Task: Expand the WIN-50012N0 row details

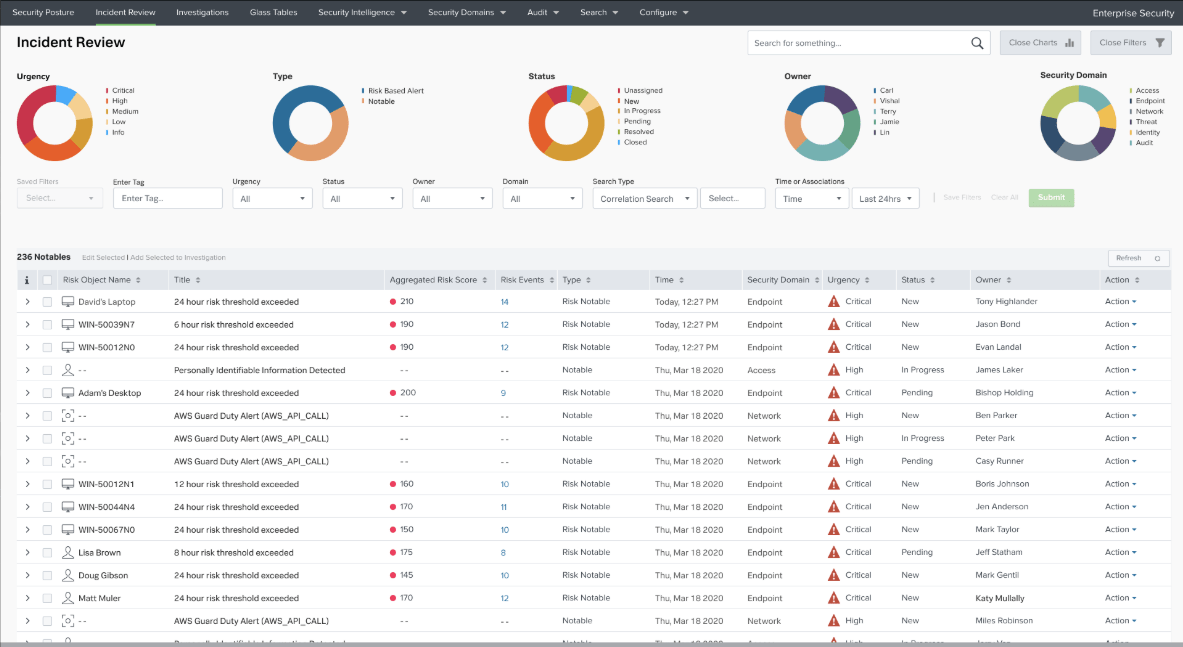Action: 27,347
